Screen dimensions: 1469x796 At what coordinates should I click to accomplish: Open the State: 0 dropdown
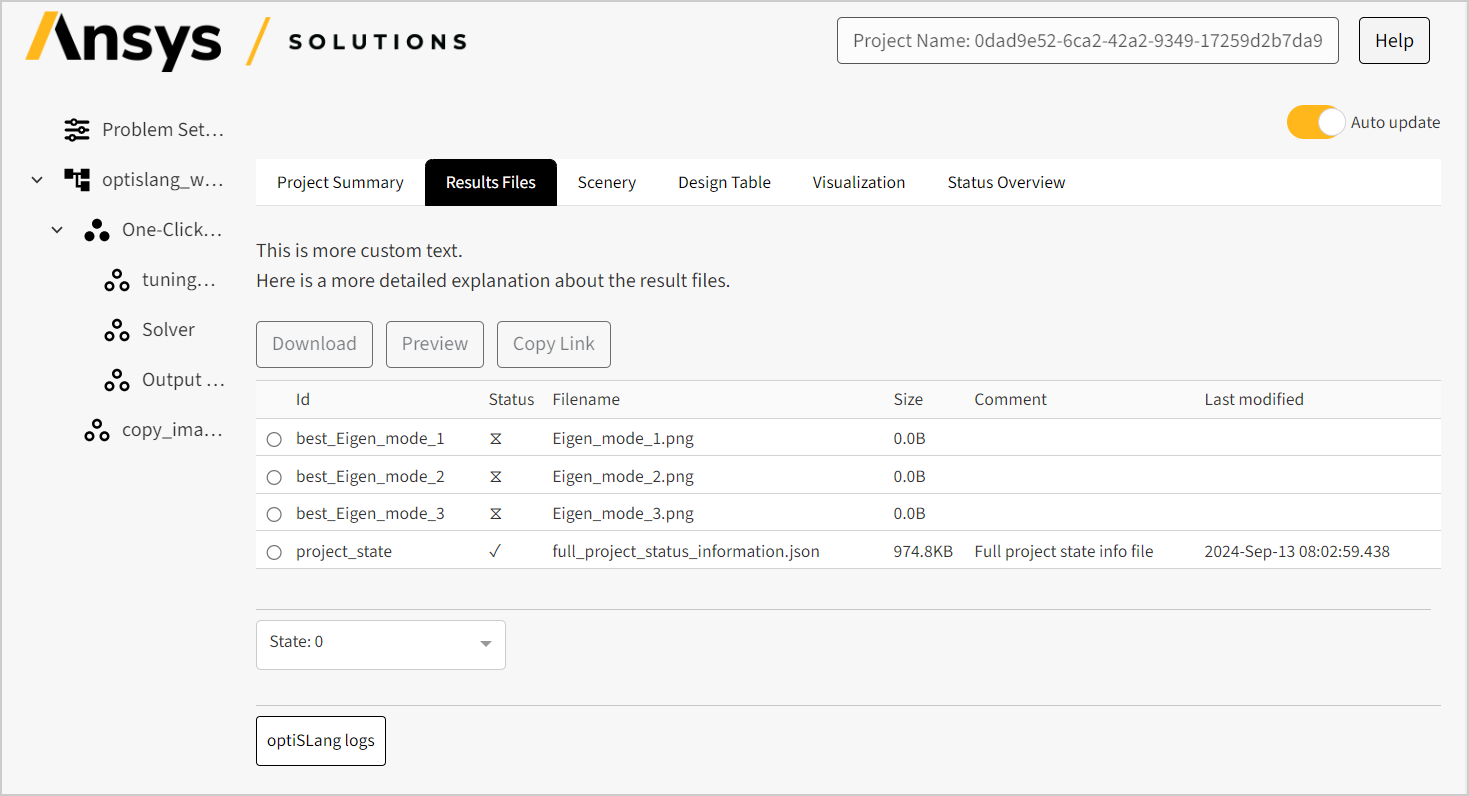coord(381,644)
